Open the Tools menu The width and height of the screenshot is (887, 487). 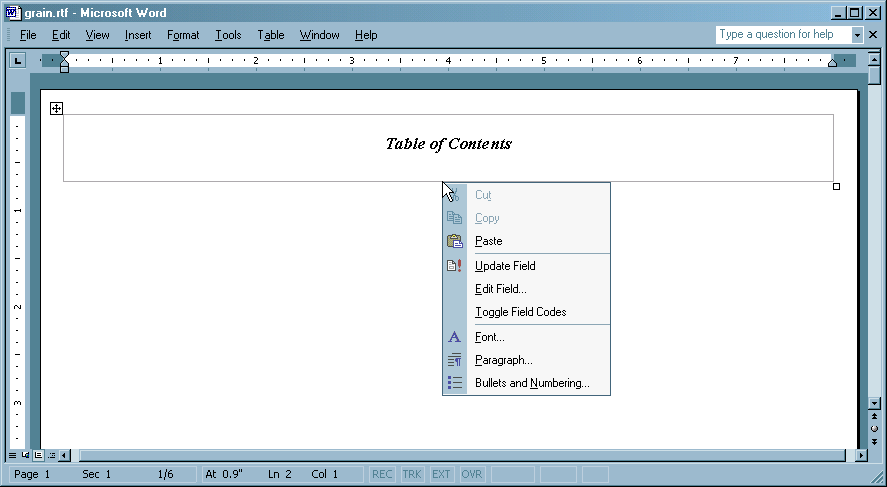click(228, 35)
